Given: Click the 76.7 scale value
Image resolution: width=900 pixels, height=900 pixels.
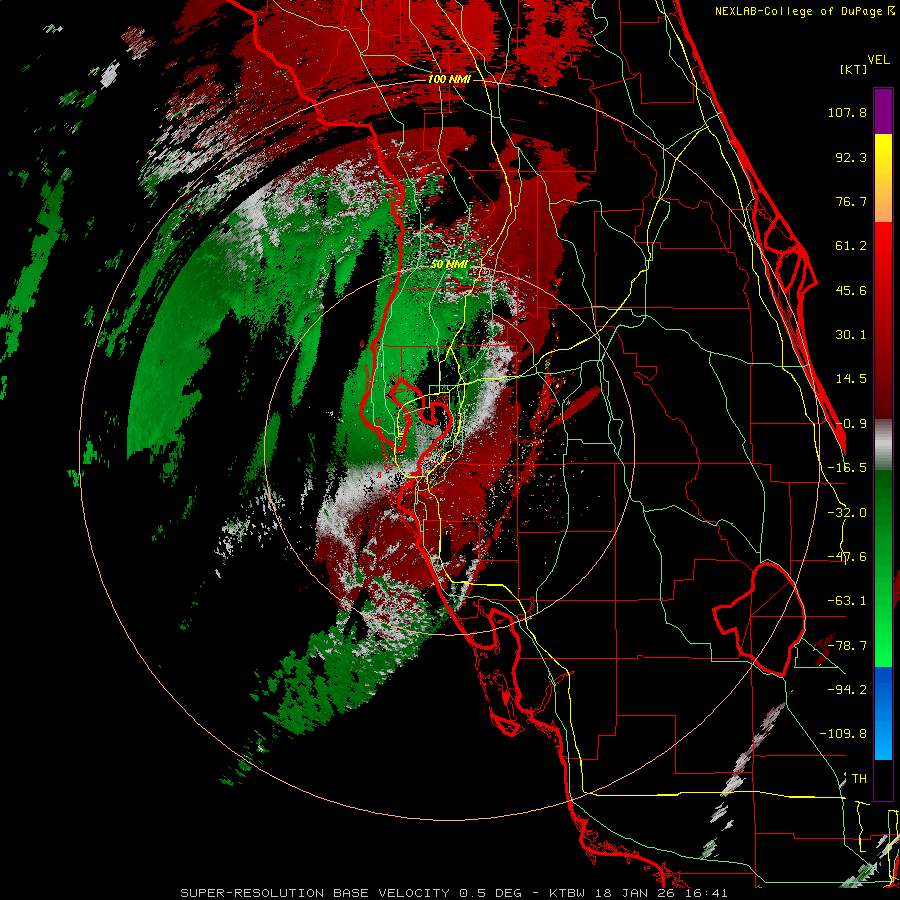Looking at the screenshot, I should 851,201.
